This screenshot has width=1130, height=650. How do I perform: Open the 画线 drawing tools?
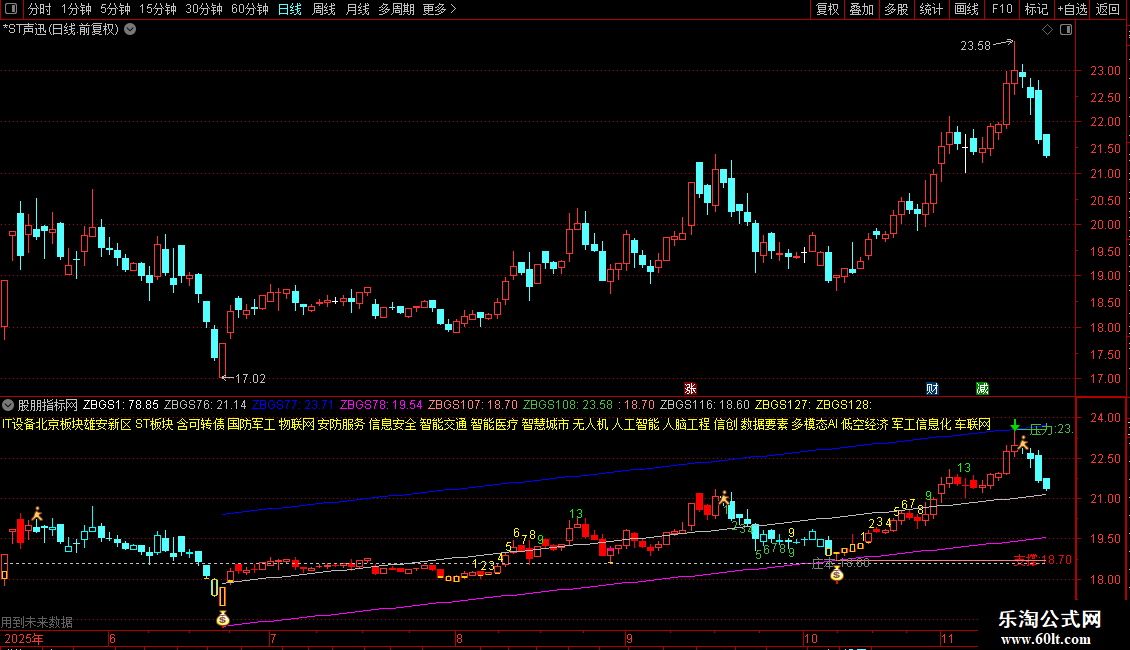[x=966, y=9]
